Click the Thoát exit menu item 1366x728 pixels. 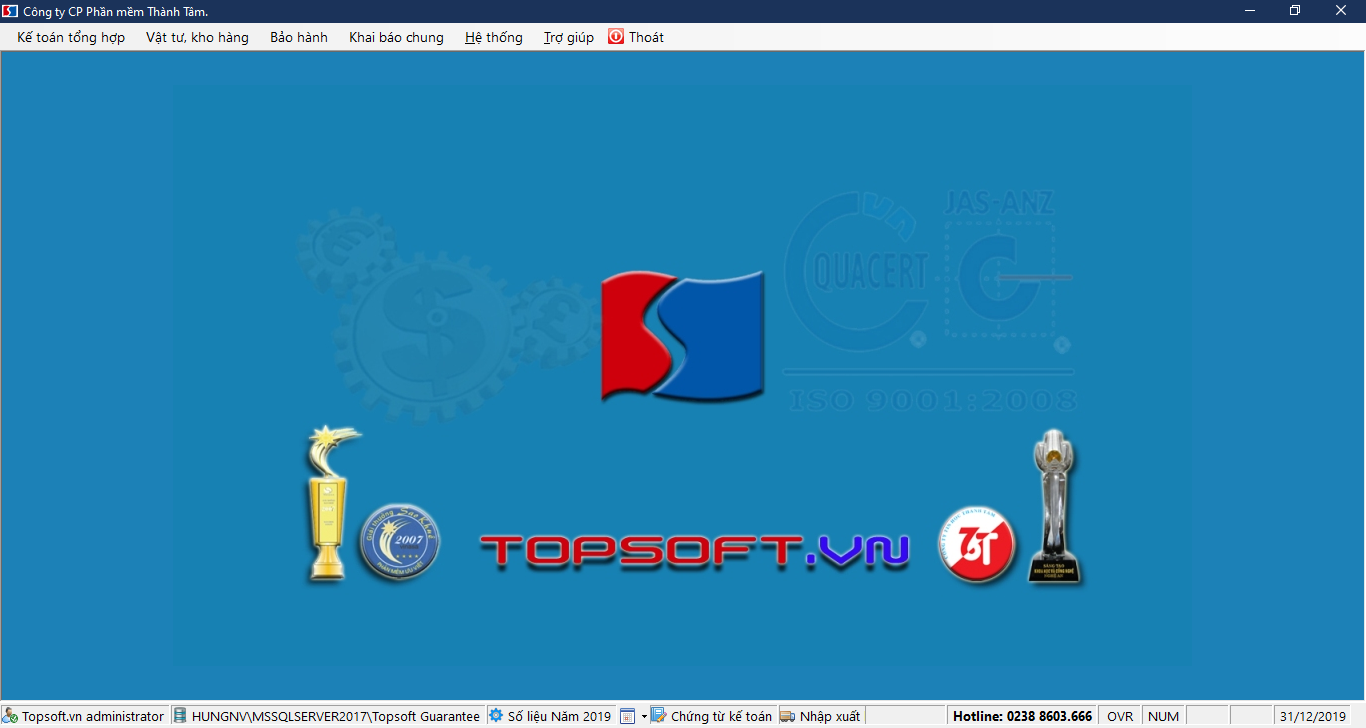tap(636, 37)
